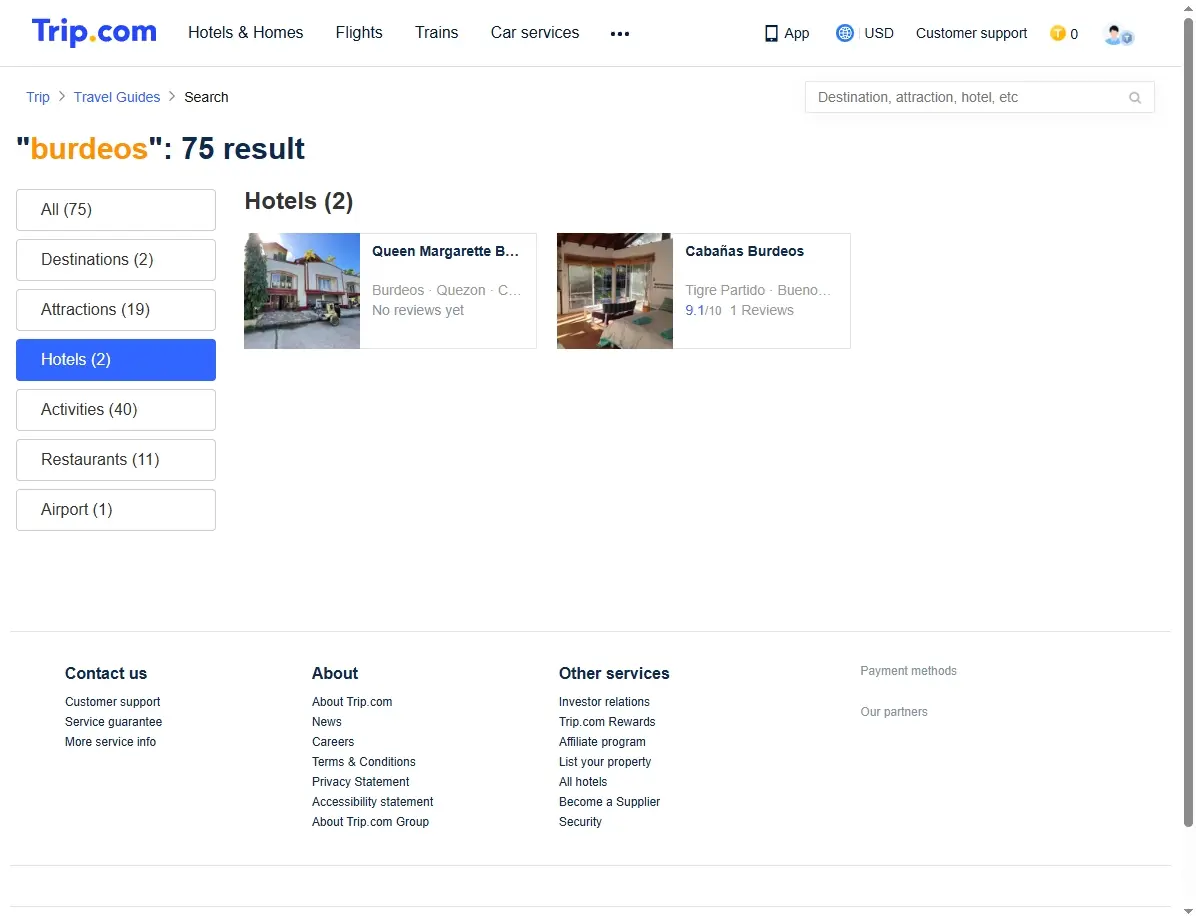Select Hotels (2) filter
The image size is (1196, 921).
click(x=116, y=360)
